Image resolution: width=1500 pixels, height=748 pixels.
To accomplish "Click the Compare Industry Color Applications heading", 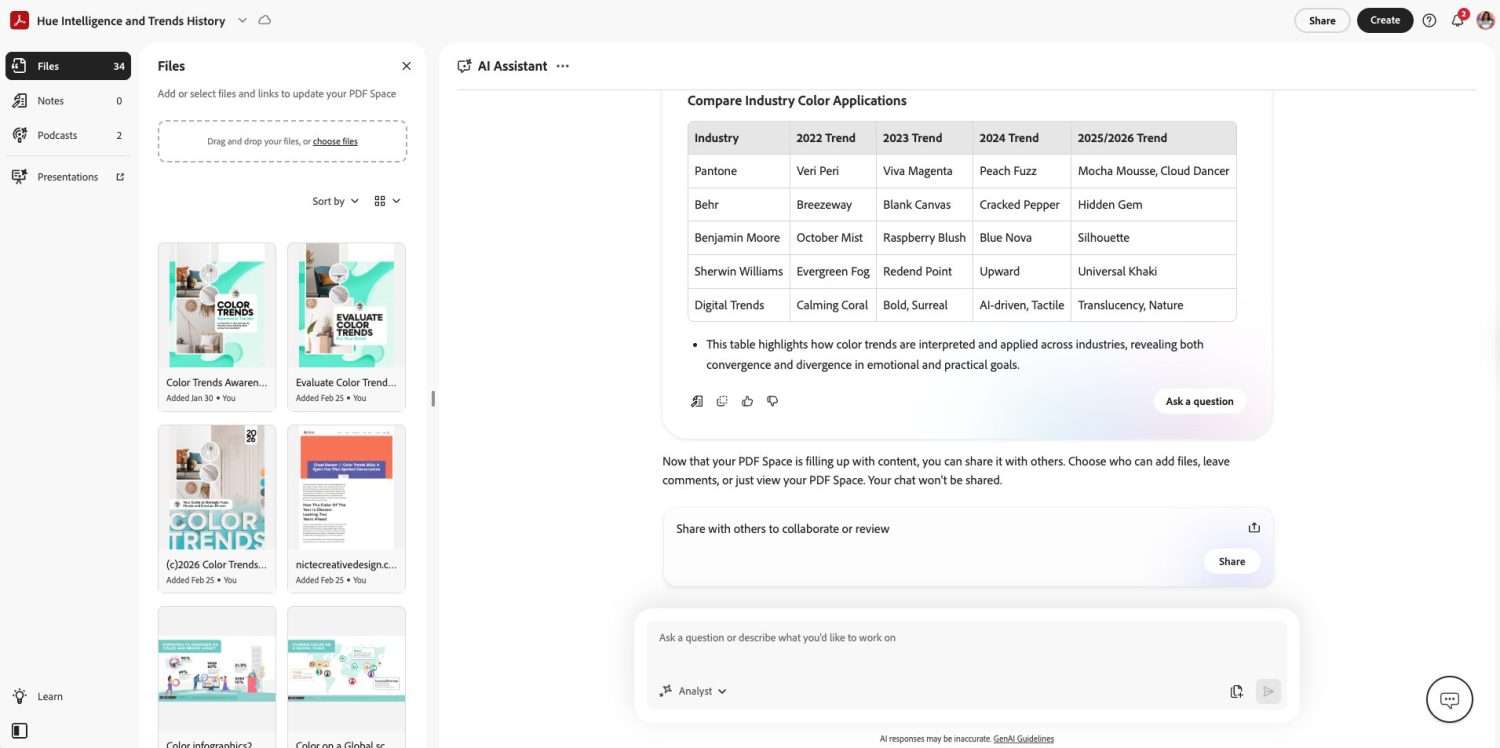I will pyautogui.click(x=797, y=101).
